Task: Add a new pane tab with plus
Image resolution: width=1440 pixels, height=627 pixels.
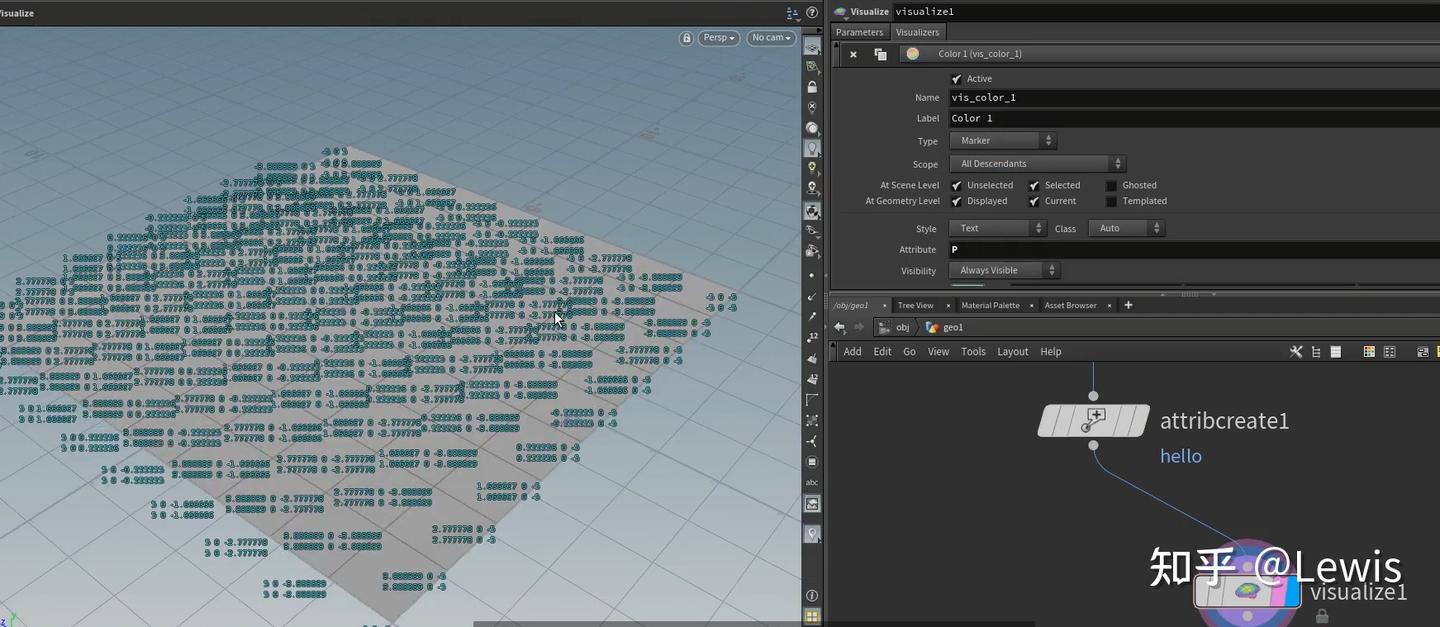Action: coord(1128,305)
